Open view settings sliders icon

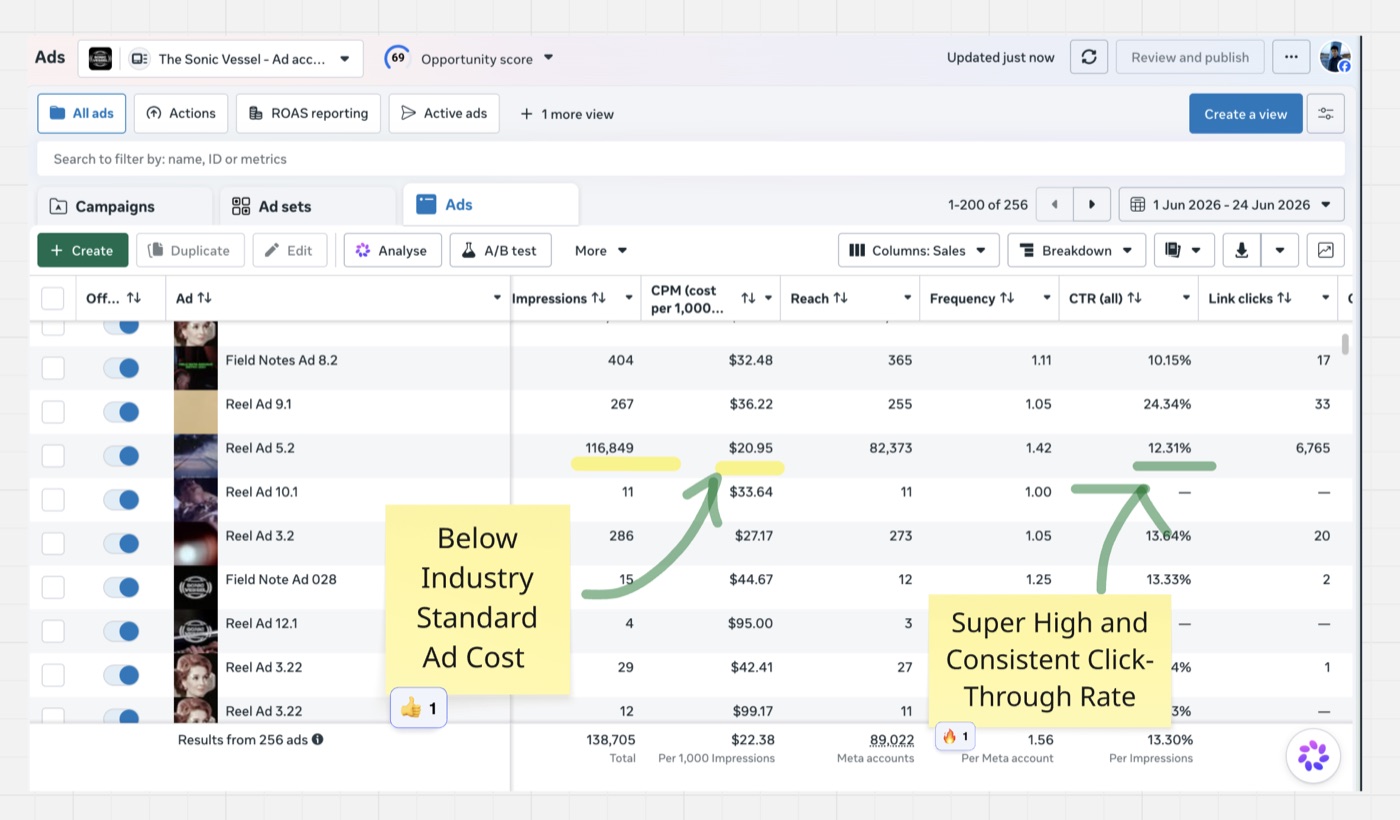(1326, 114)
